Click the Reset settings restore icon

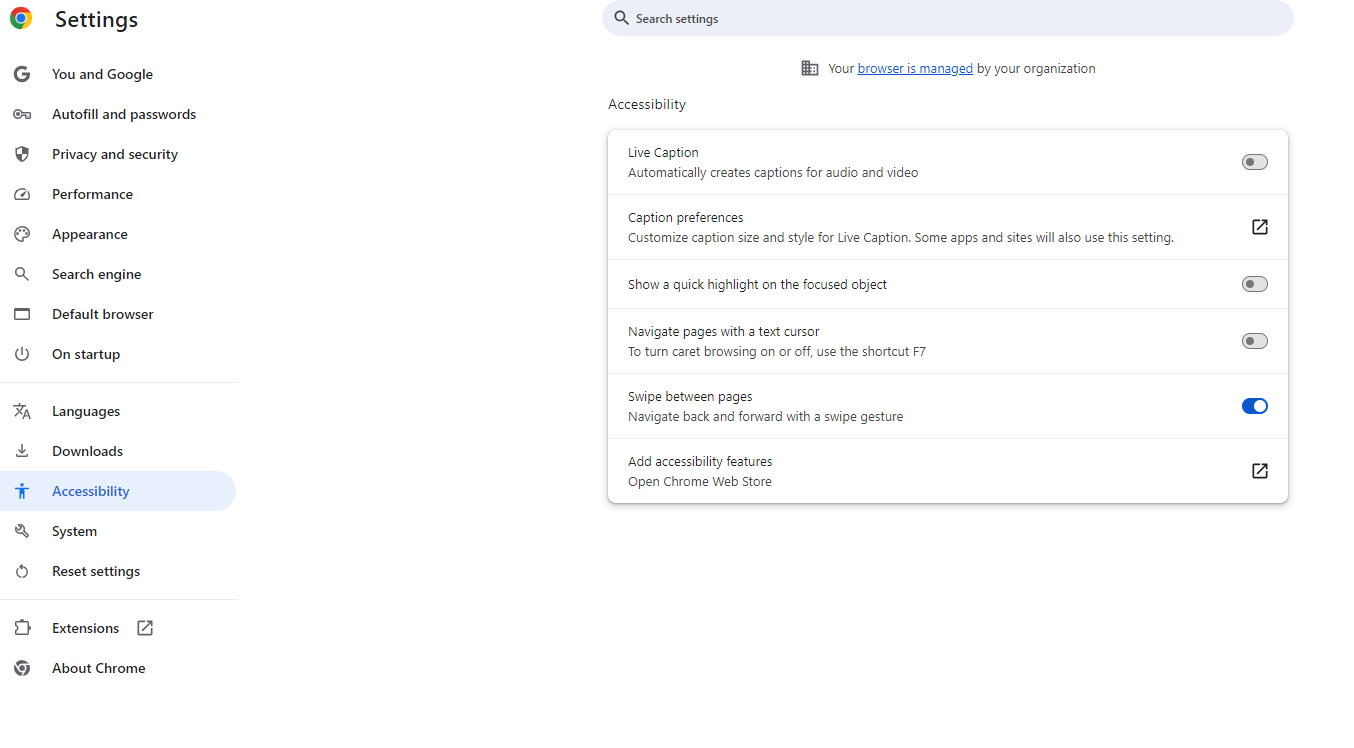(22, 571)
